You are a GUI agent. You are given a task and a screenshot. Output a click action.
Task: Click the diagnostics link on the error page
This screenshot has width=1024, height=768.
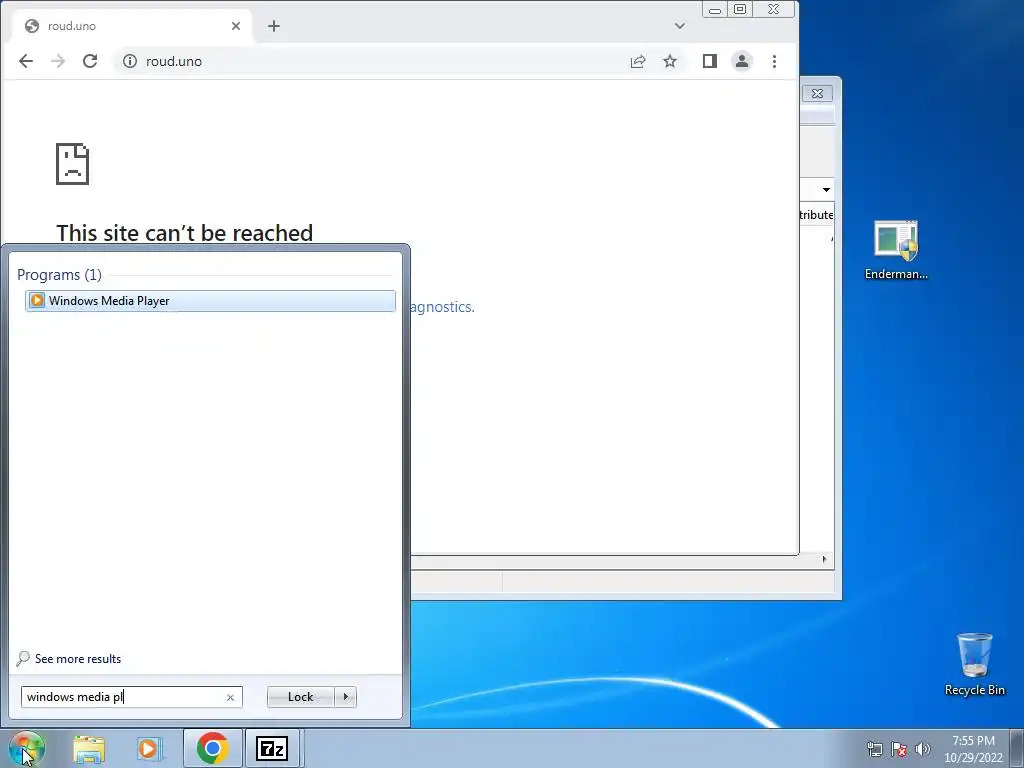coord(442,307)
